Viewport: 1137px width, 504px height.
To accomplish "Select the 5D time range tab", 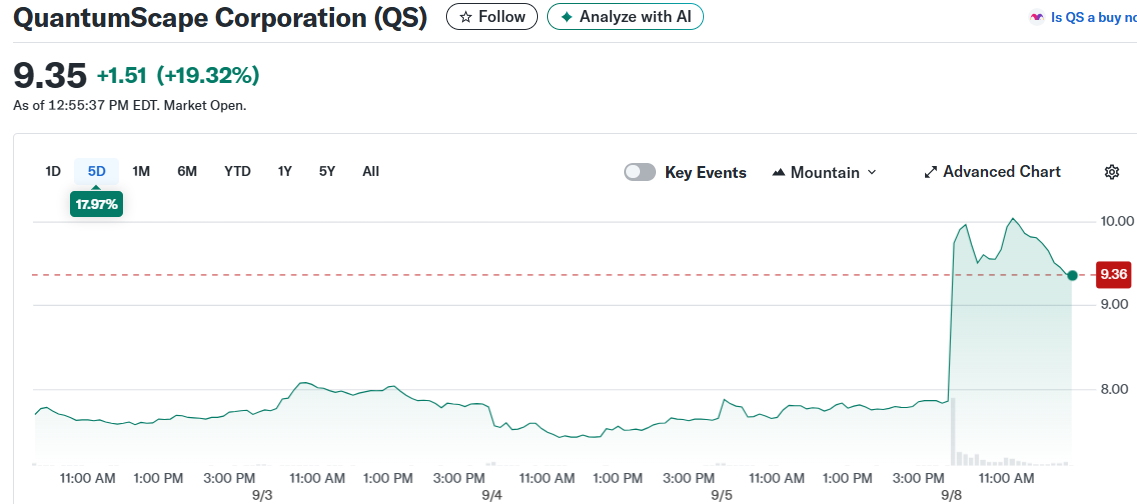I will tap(96, 172).
